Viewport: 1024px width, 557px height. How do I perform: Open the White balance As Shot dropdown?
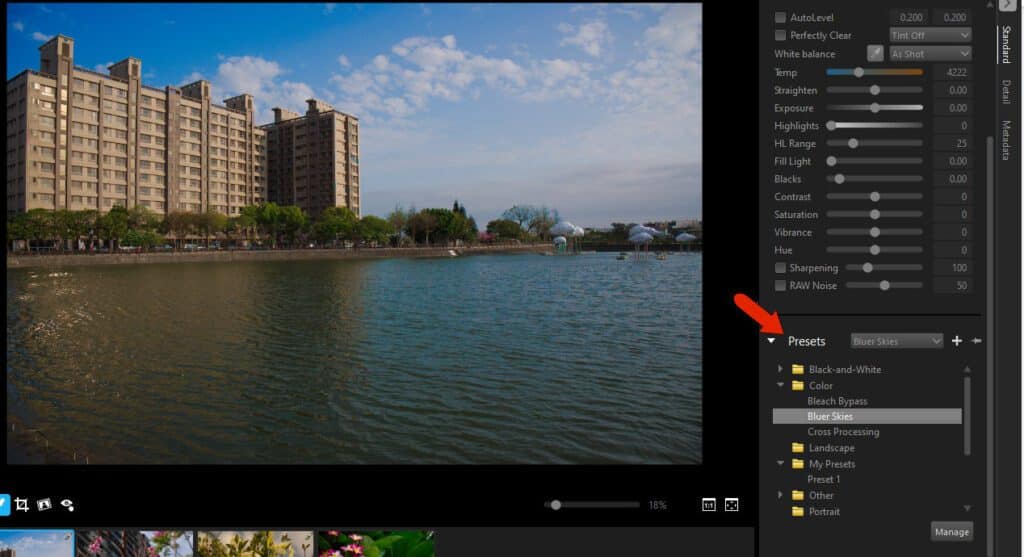tap(930, 54)
